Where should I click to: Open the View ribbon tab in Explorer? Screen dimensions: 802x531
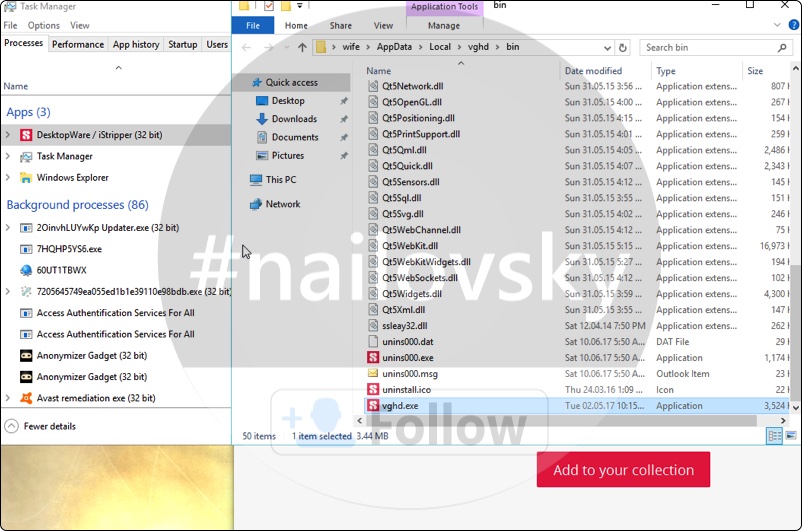coord(383,26)
